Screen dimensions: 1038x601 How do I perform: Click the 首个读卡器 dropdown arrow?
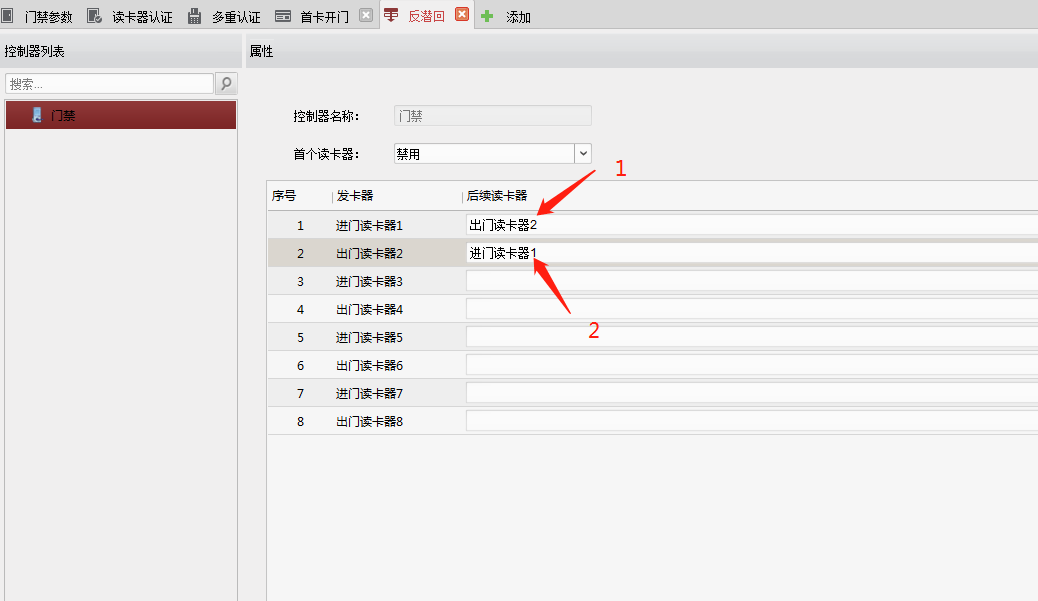(582, 153)
